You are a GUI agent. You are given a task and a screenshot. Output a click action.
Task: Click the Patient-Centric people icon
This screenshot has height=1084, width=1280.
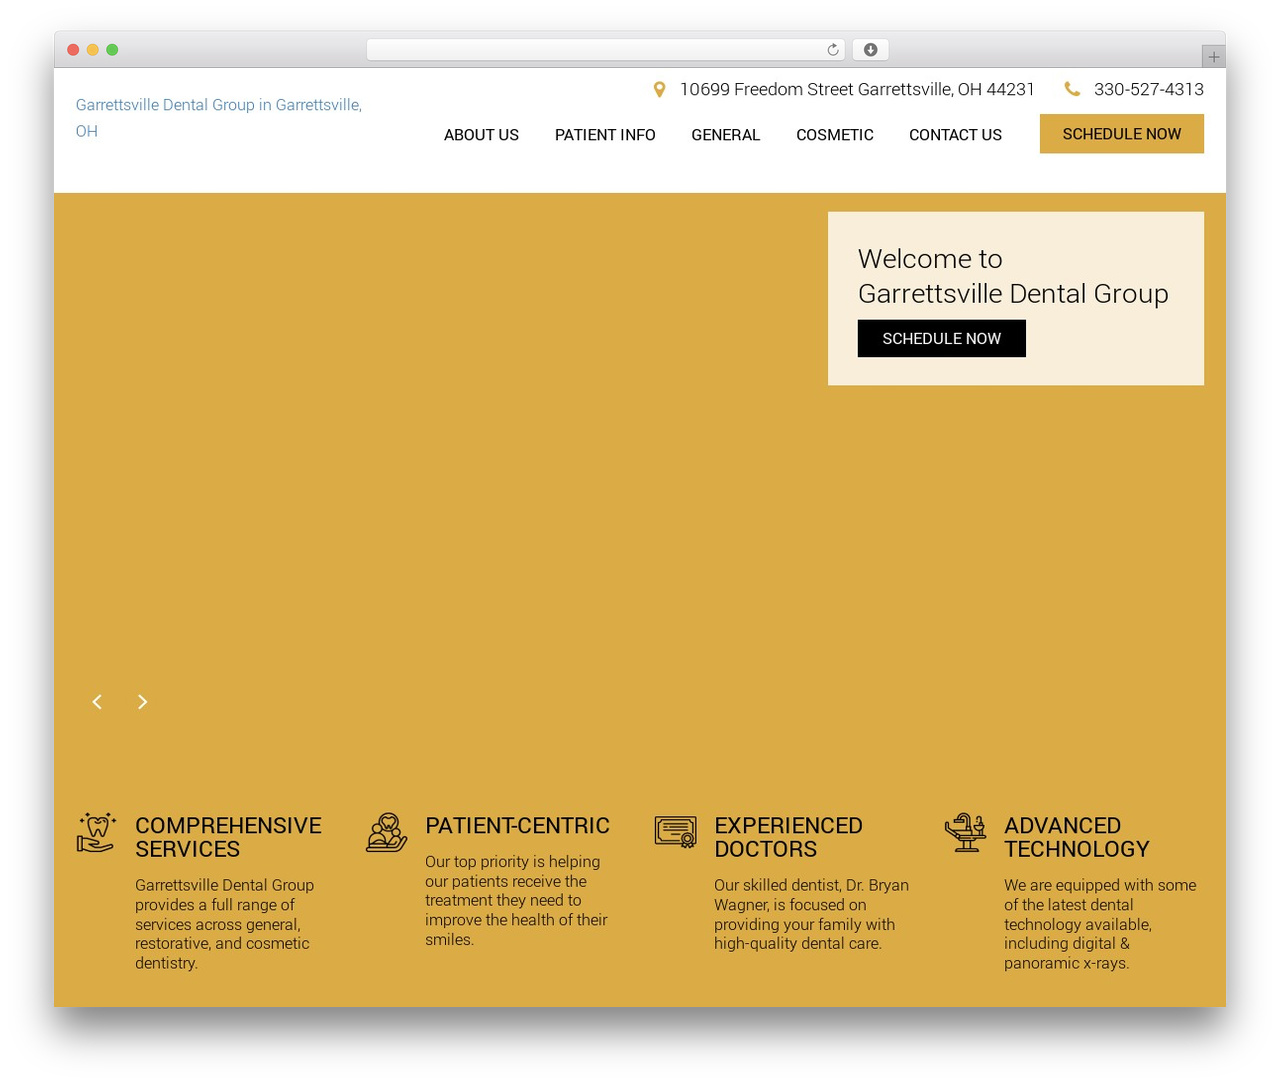coord(386,832)
